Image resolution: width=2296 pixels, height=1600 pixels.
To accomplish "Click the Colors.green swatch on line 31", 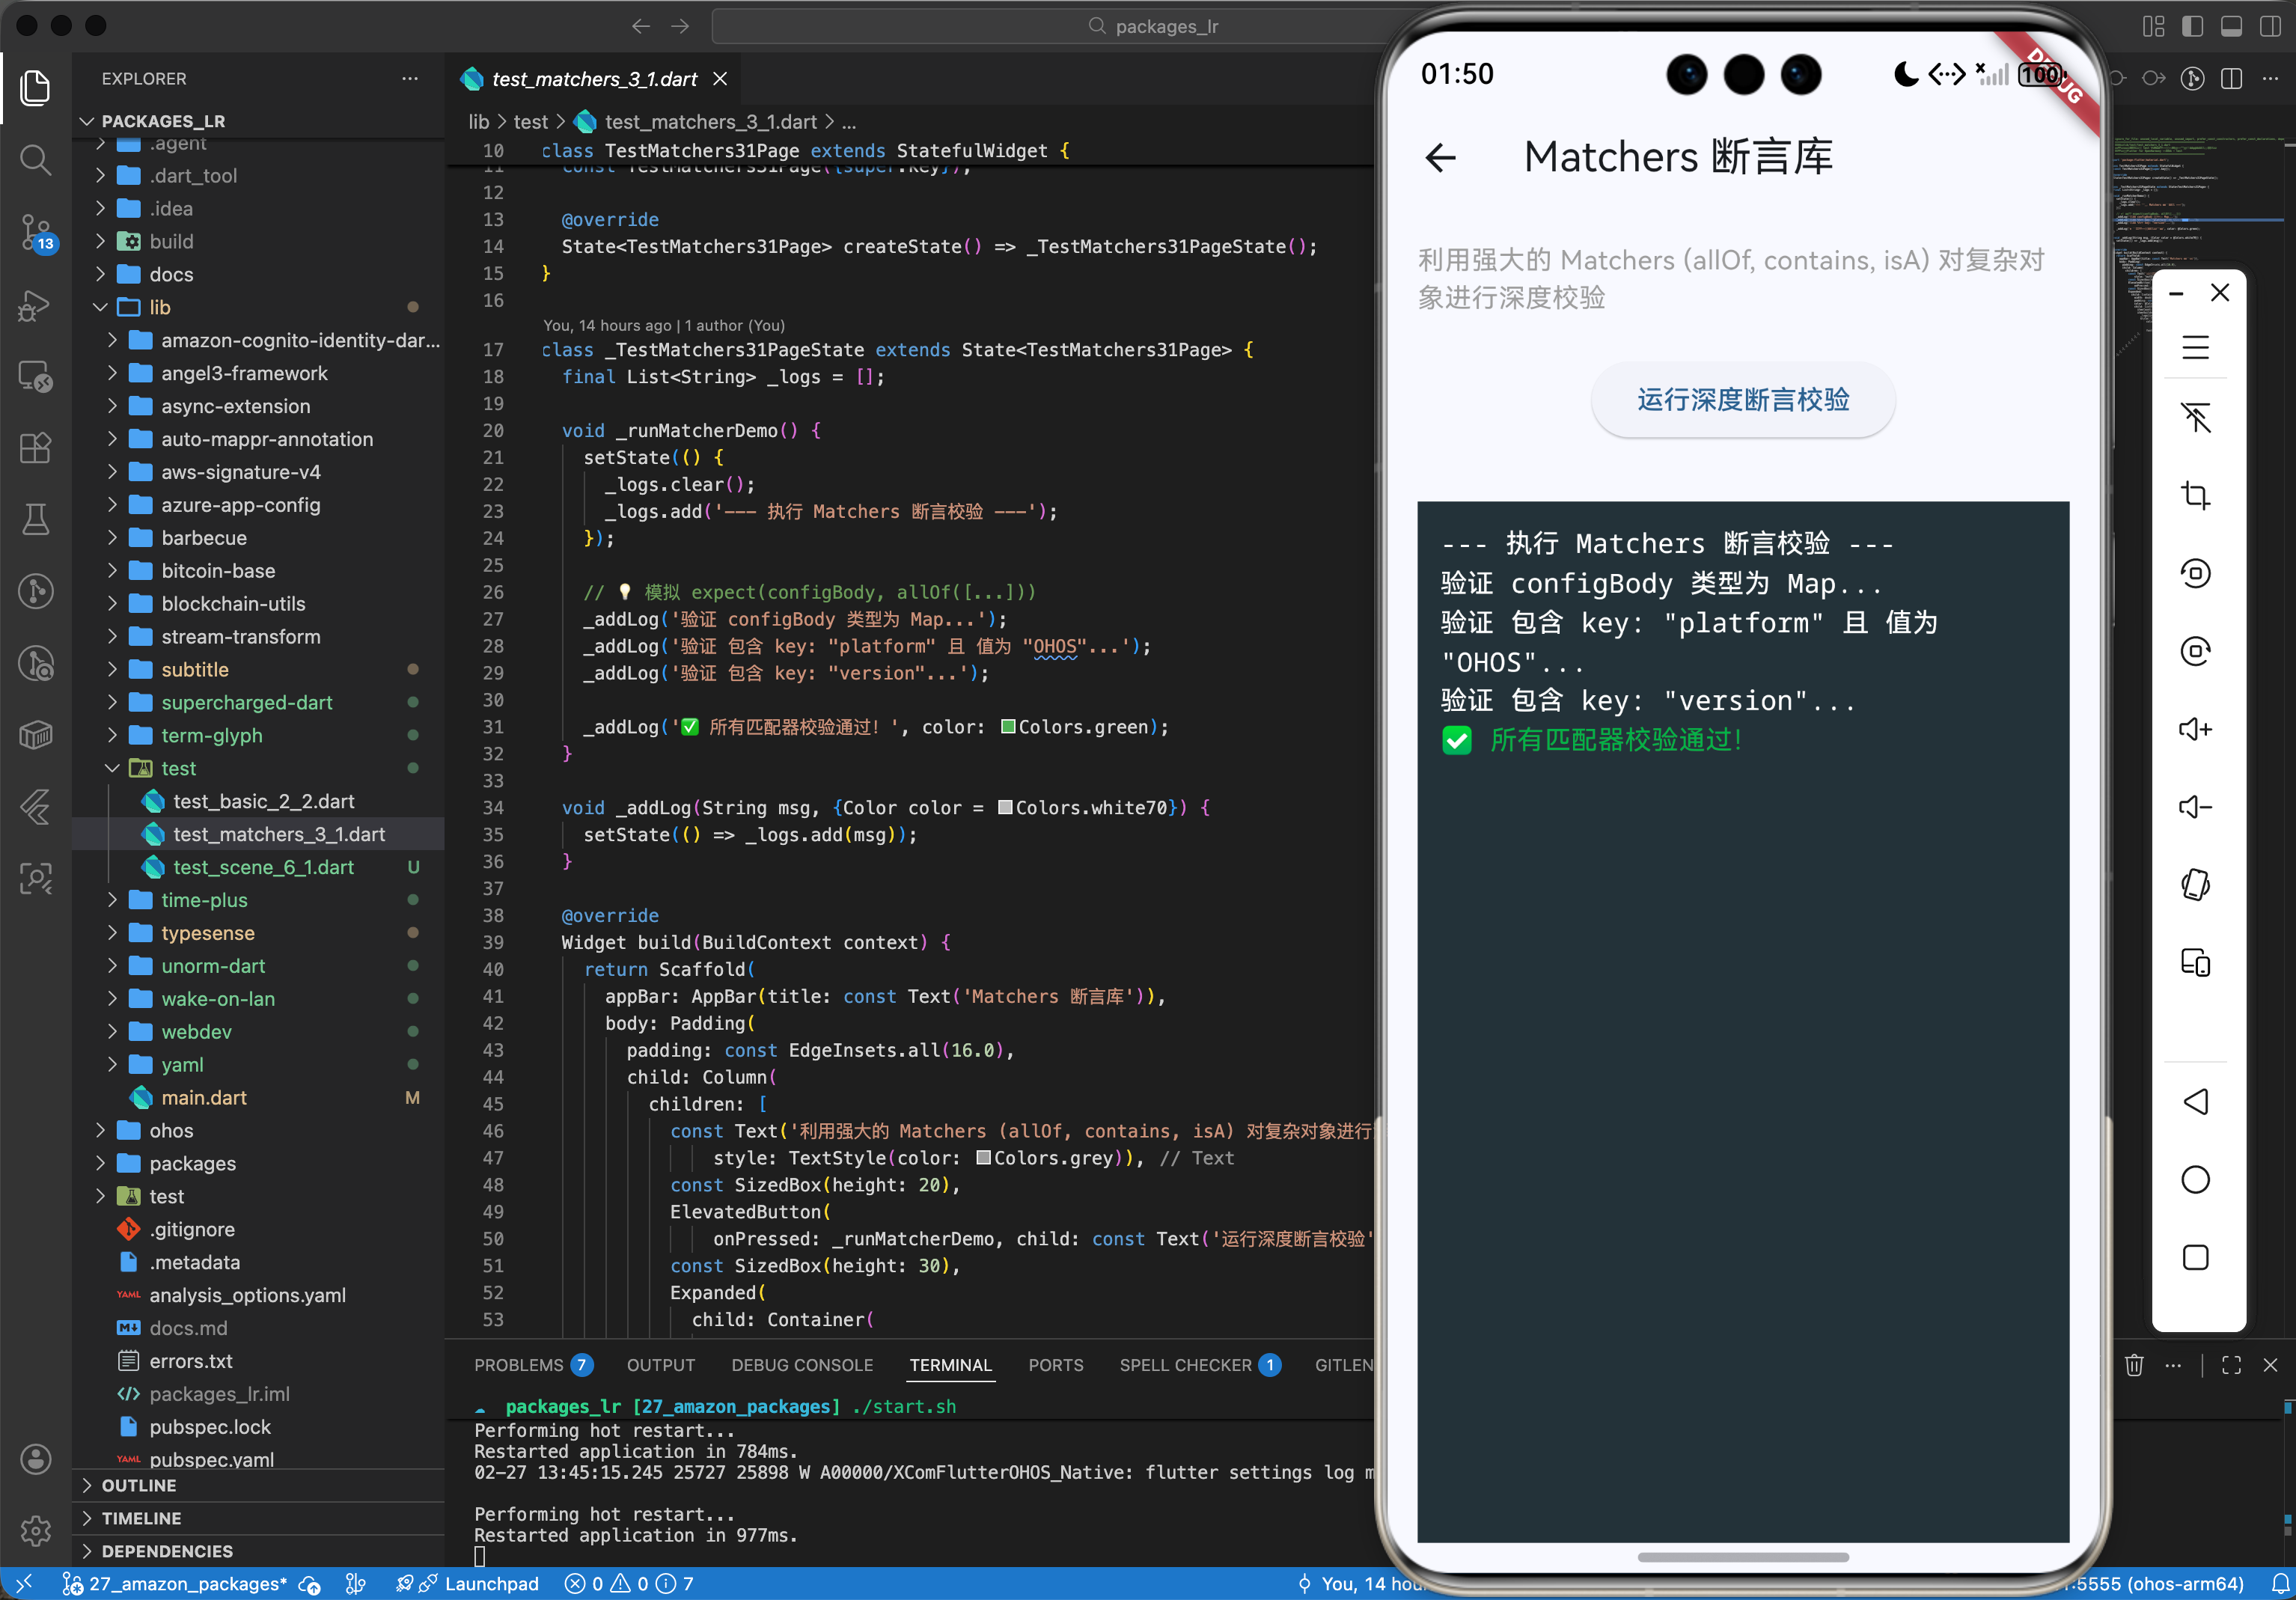I will point(1008,727).
